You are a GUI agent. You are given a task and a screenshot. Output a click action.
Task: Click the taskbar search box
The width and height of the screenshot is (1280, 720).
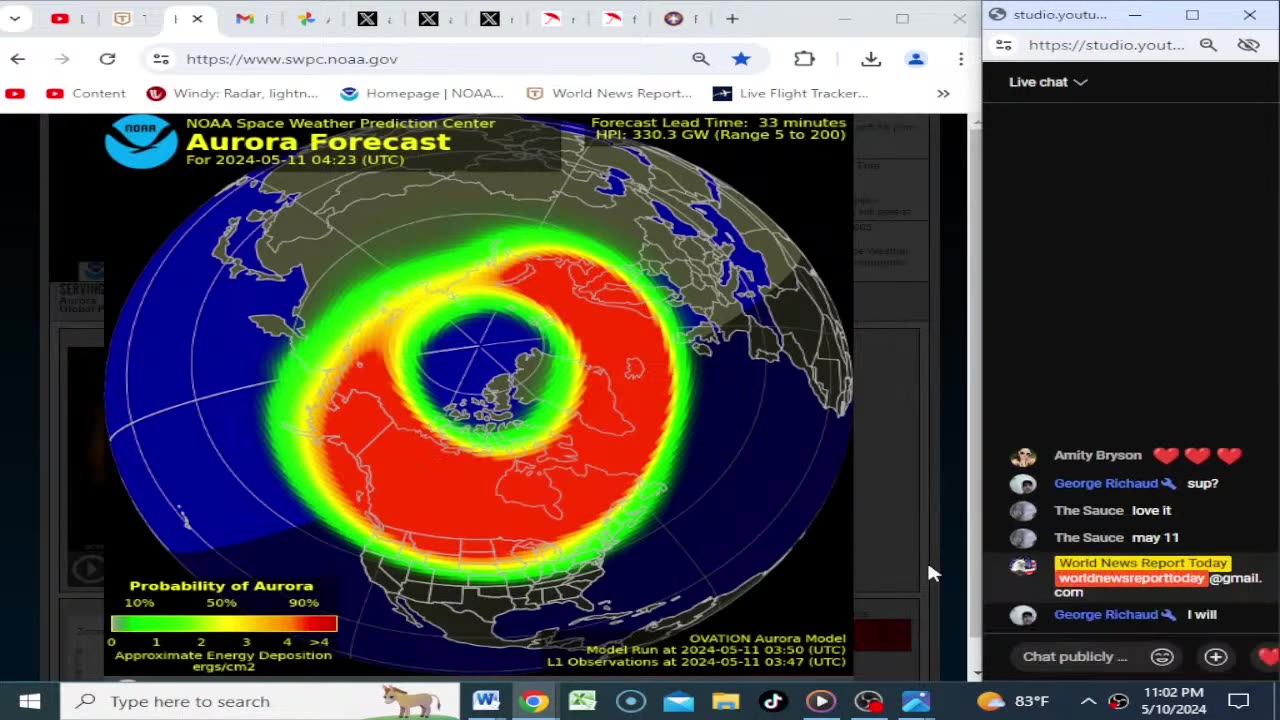tap(259, 701)
